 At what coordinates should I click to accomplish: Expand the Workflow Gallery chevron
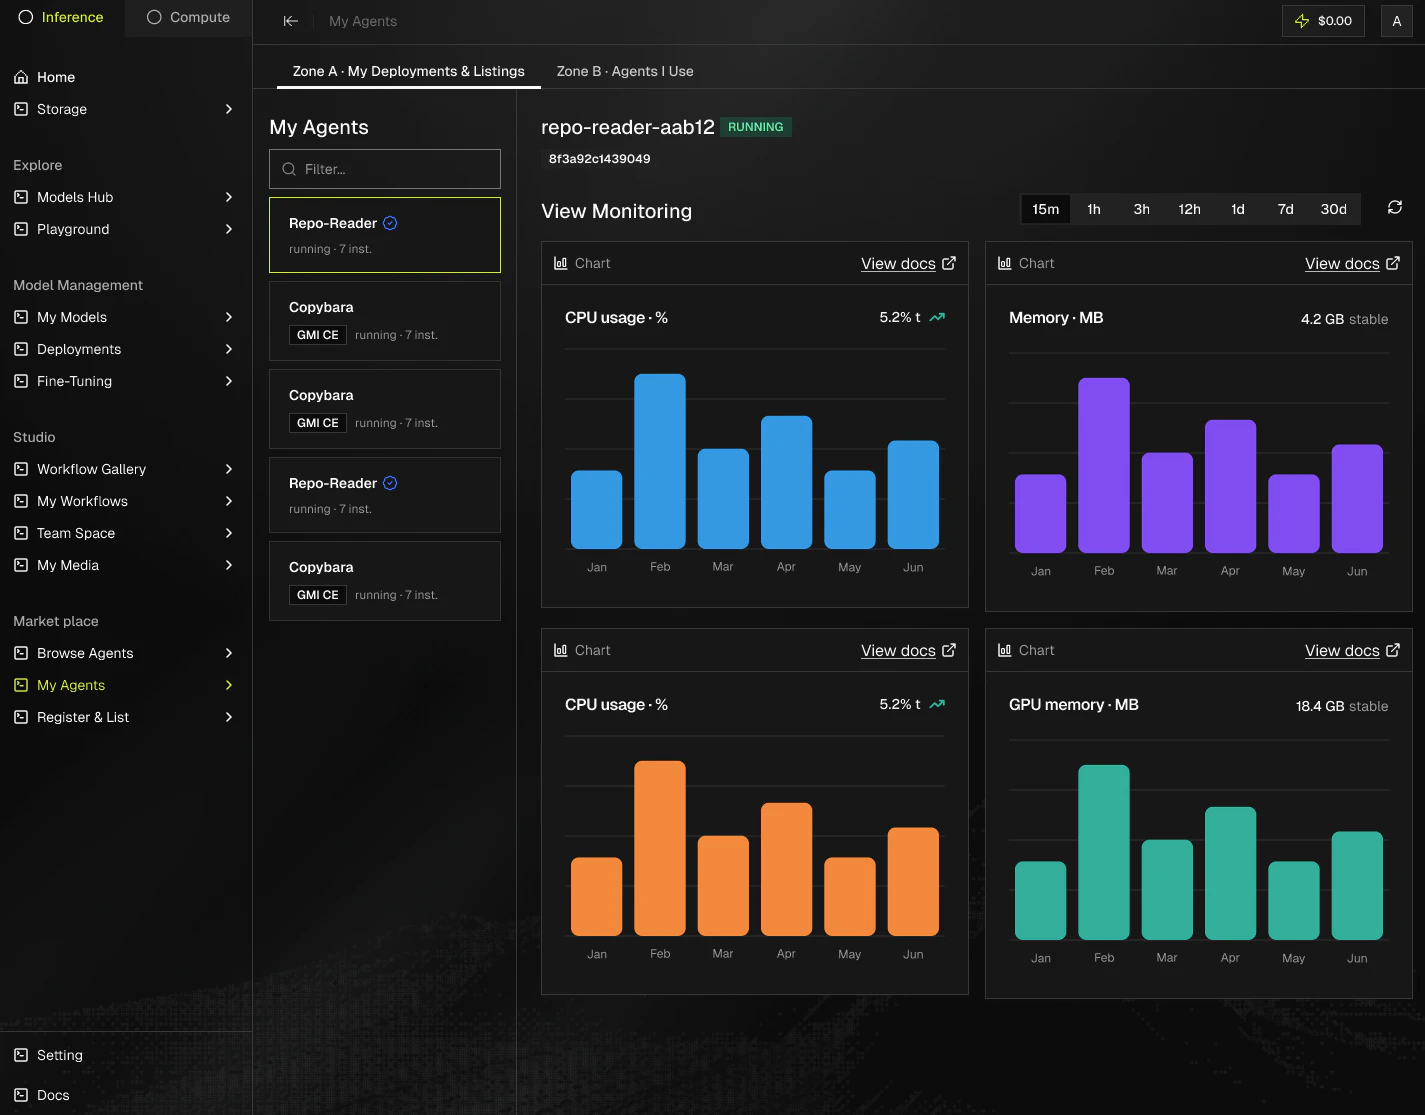pyautogui.click(x=229, y=469)
